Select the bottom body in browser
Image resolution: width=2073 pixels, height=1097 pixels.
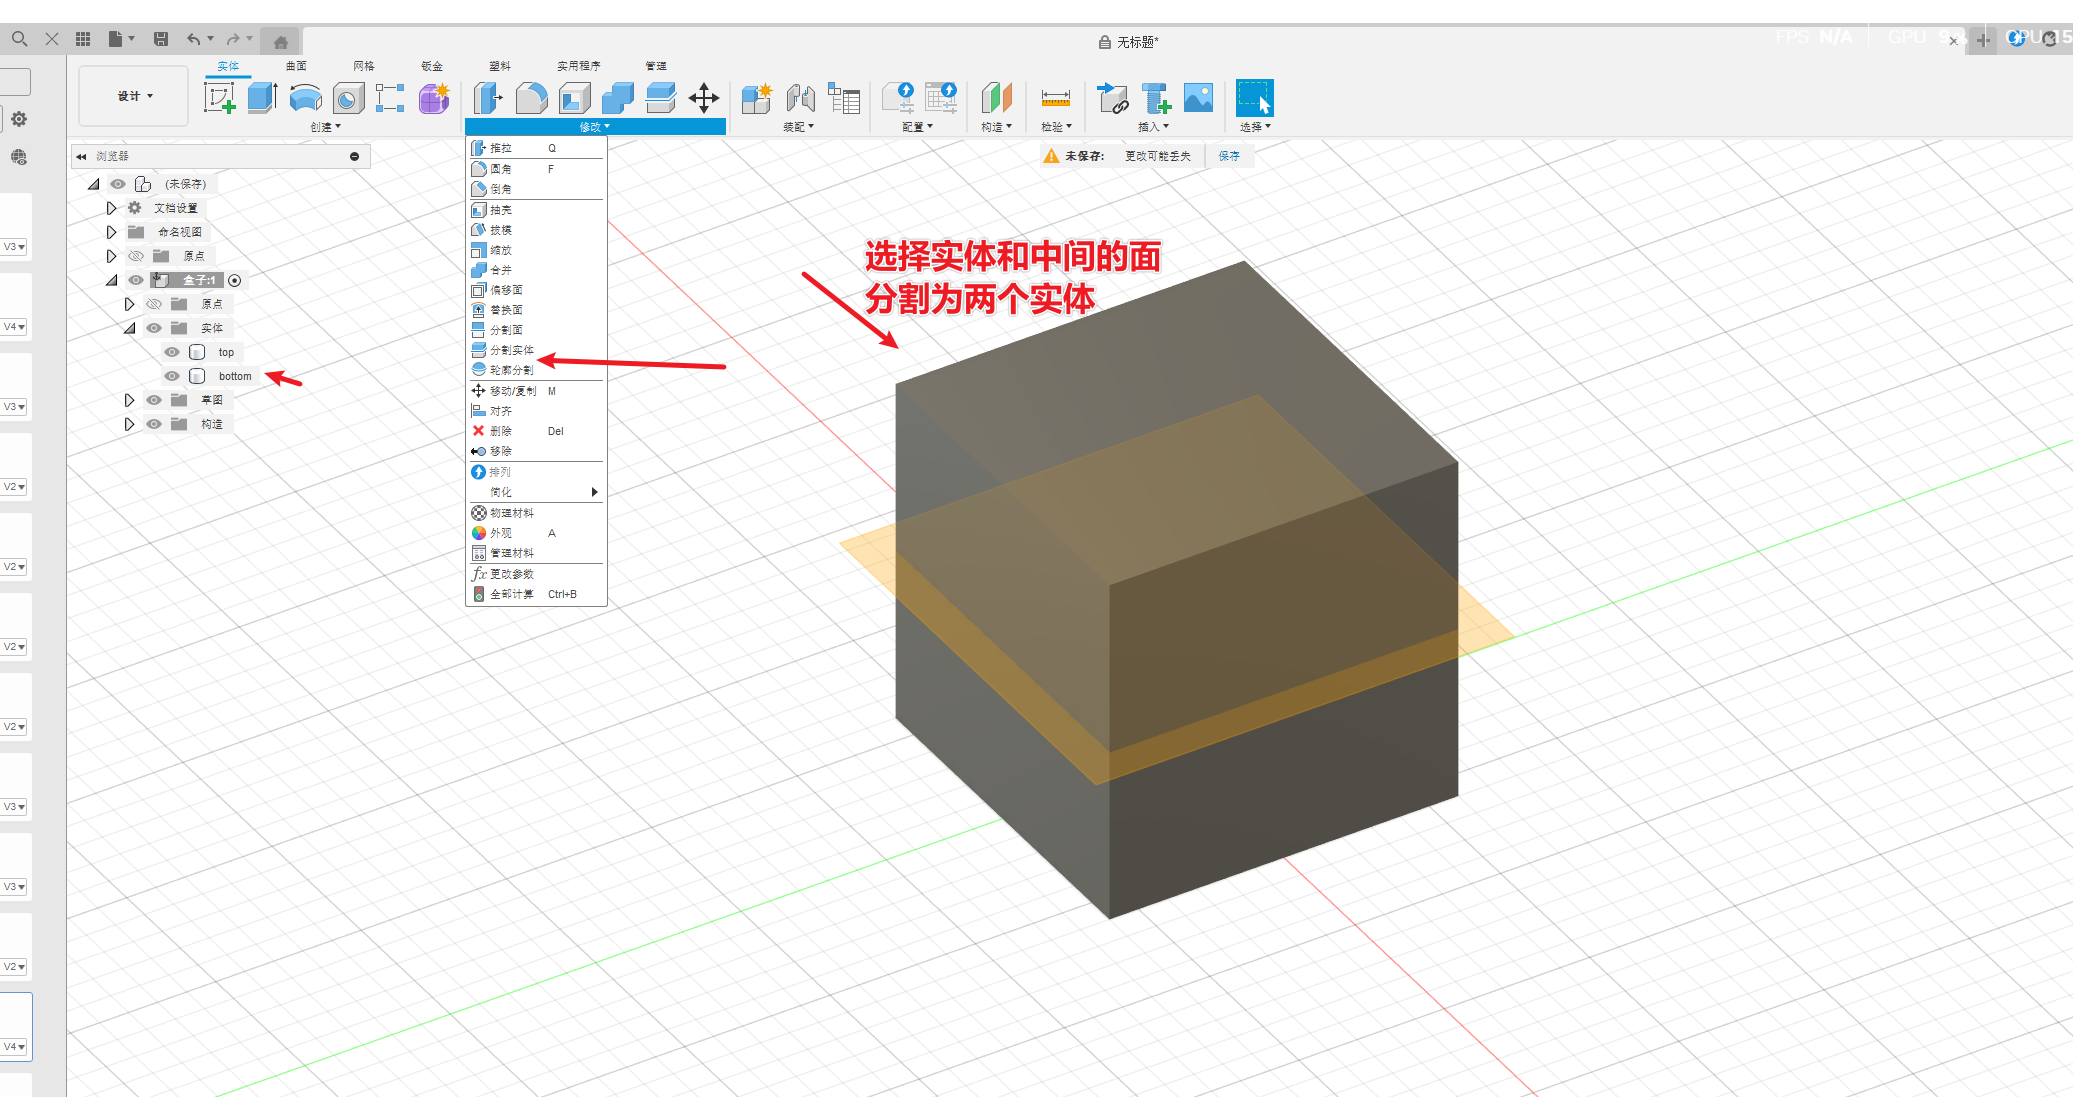pos(235,376)
